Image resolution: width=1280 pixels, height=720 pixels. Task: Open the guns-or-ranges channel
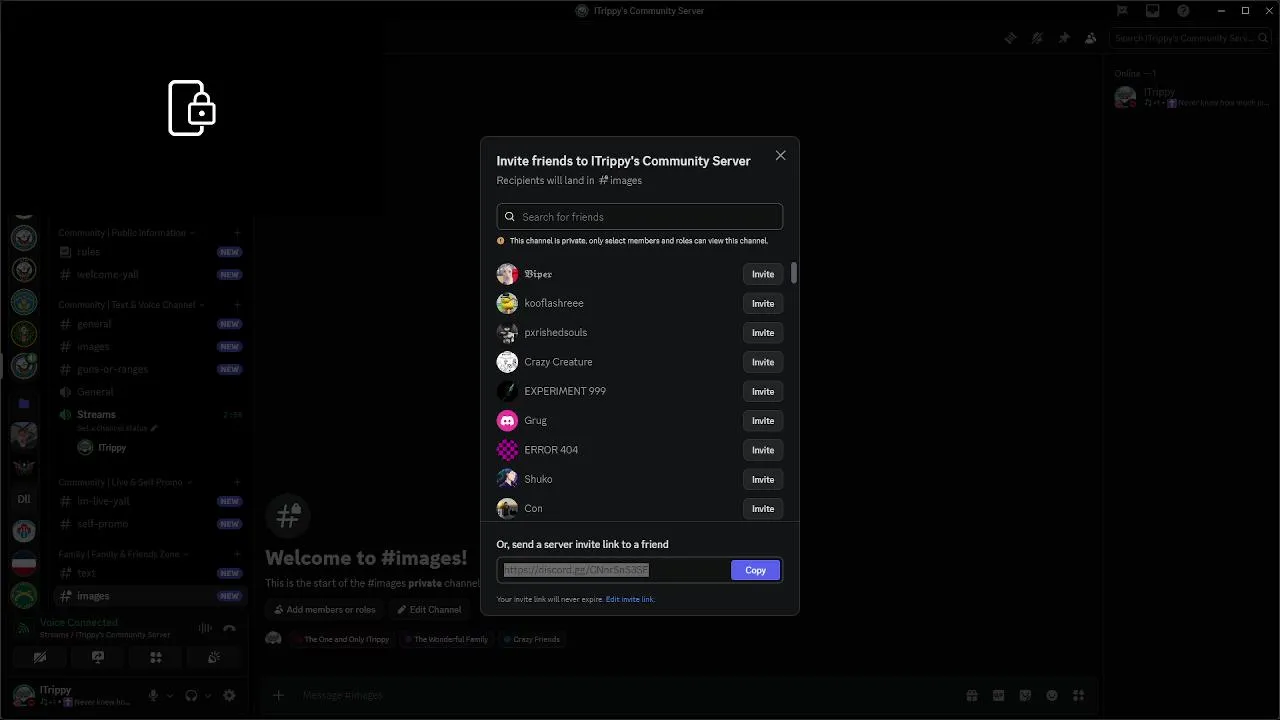(x=150, y=369)
